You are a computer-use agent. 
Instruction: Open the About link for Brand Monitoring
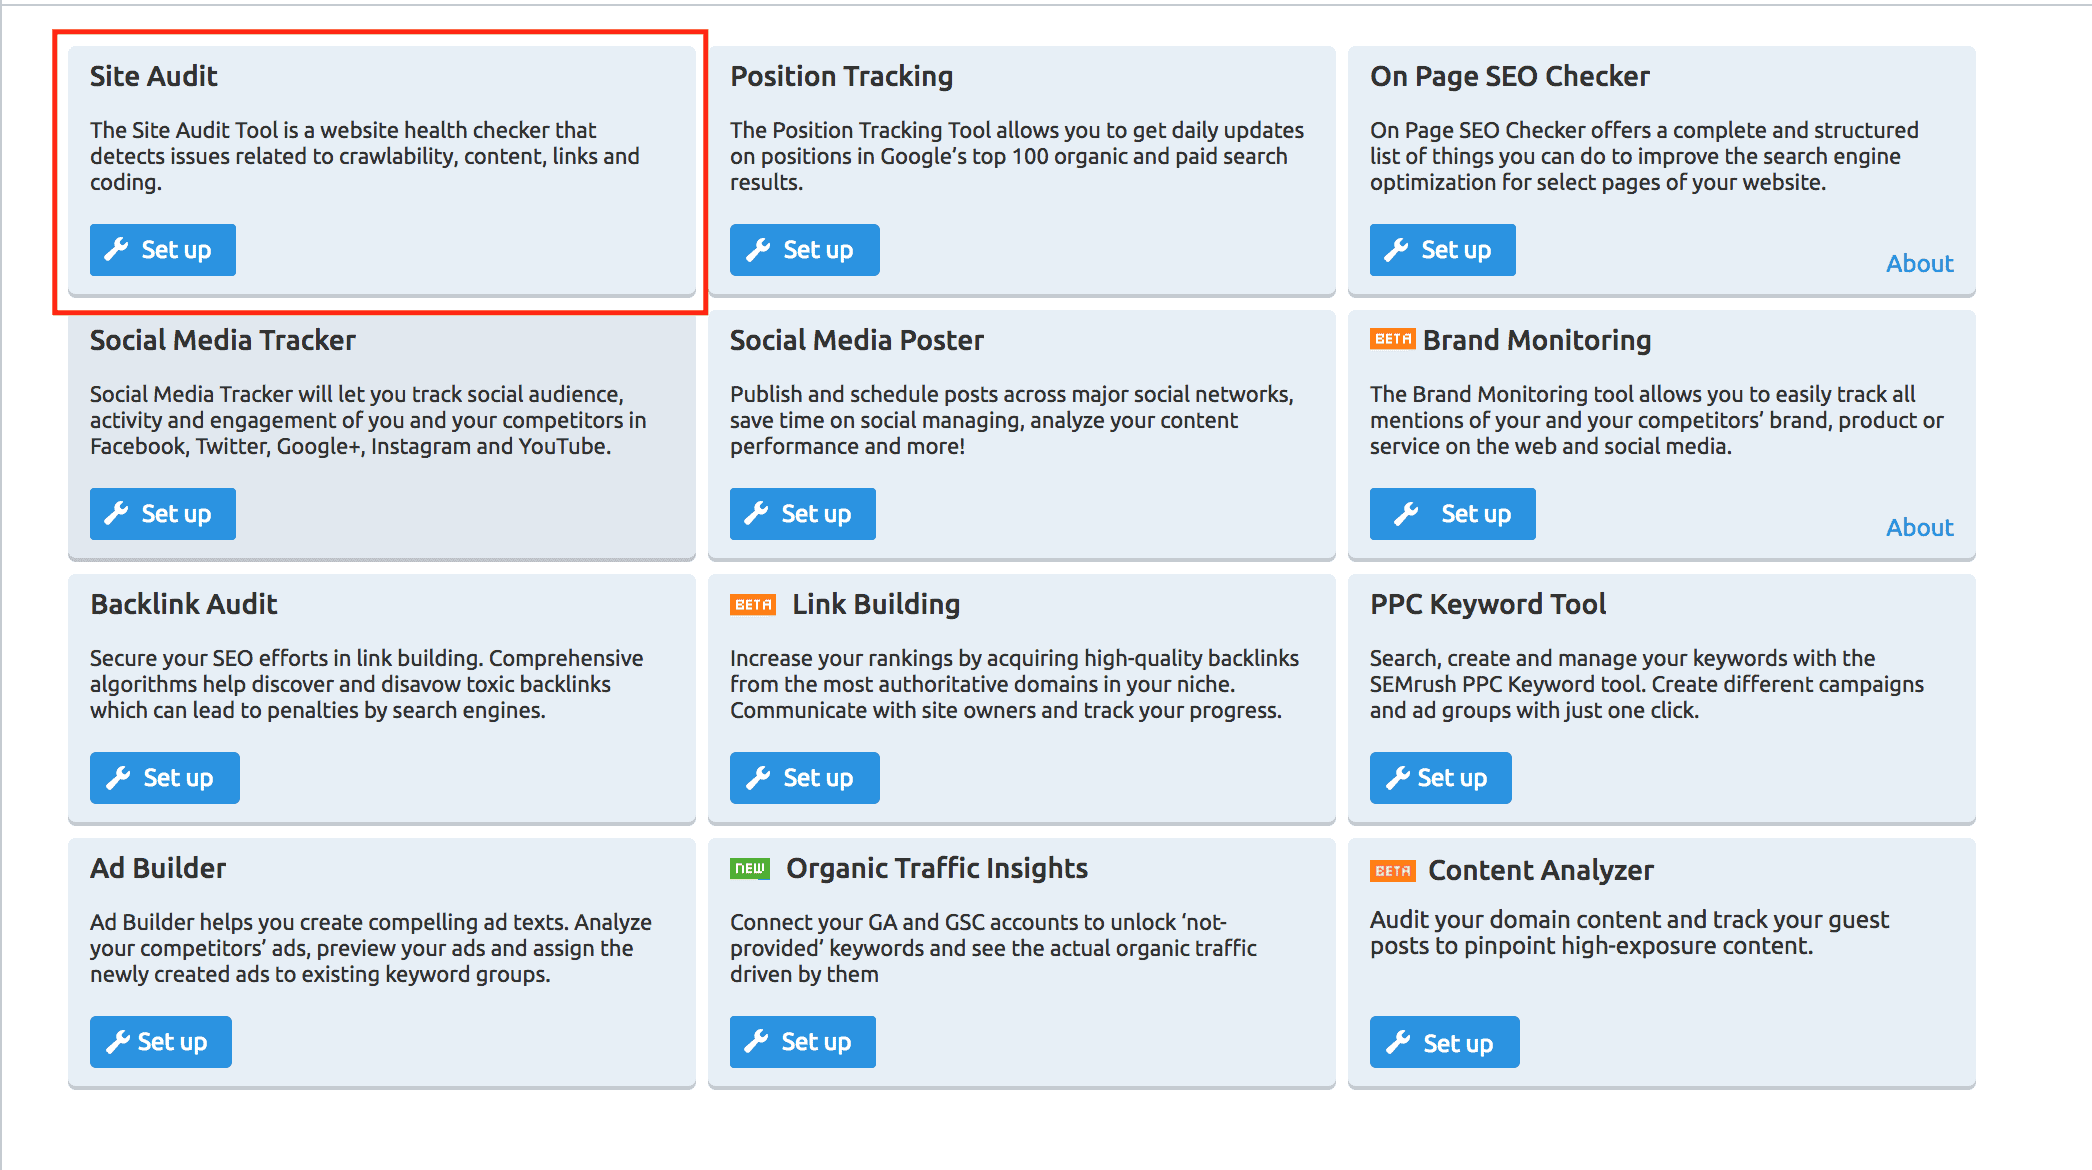pos(1919,527)
